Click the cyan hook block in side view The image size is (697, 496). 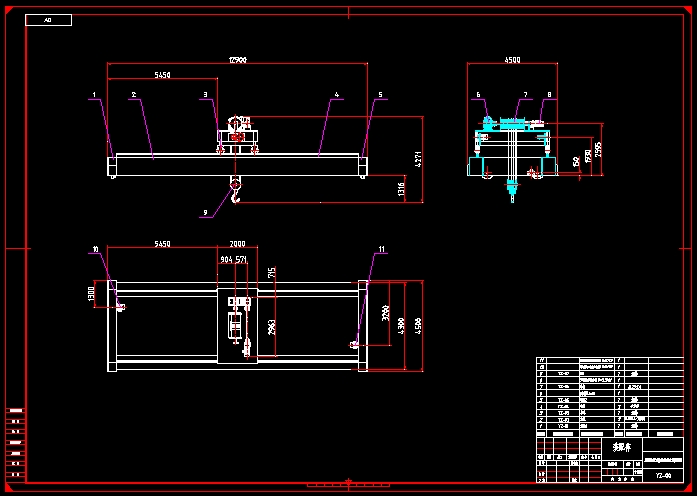pos(513,184)
